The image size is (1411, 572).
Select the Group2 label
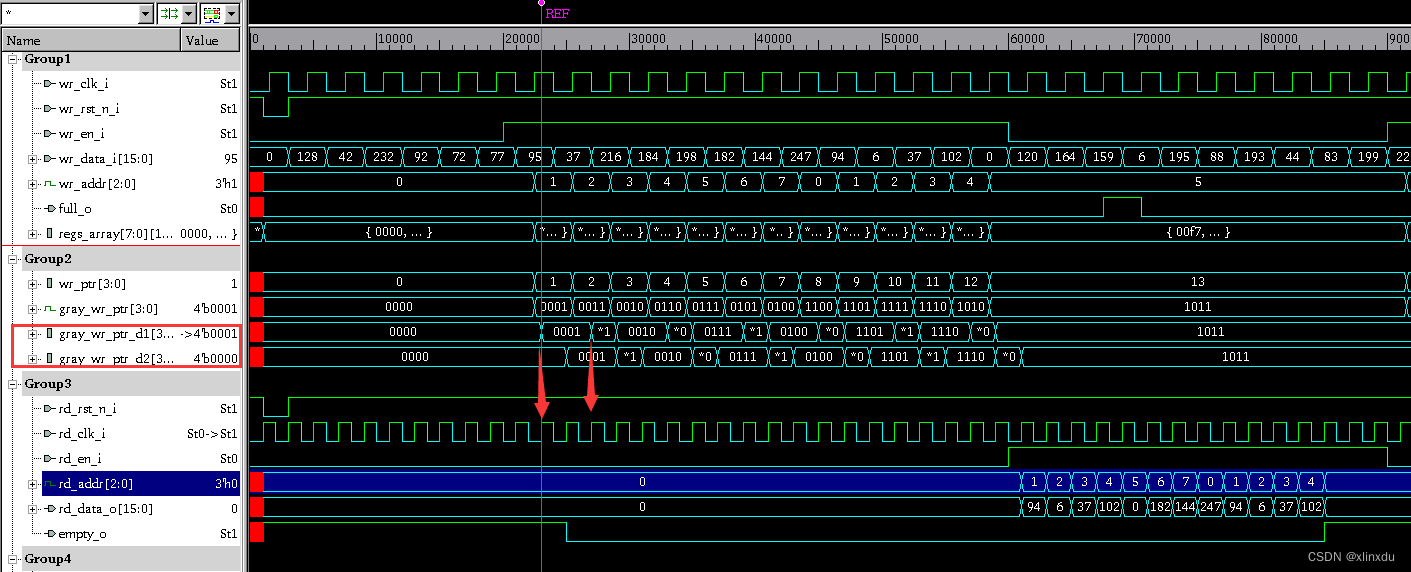coord(47,259)
